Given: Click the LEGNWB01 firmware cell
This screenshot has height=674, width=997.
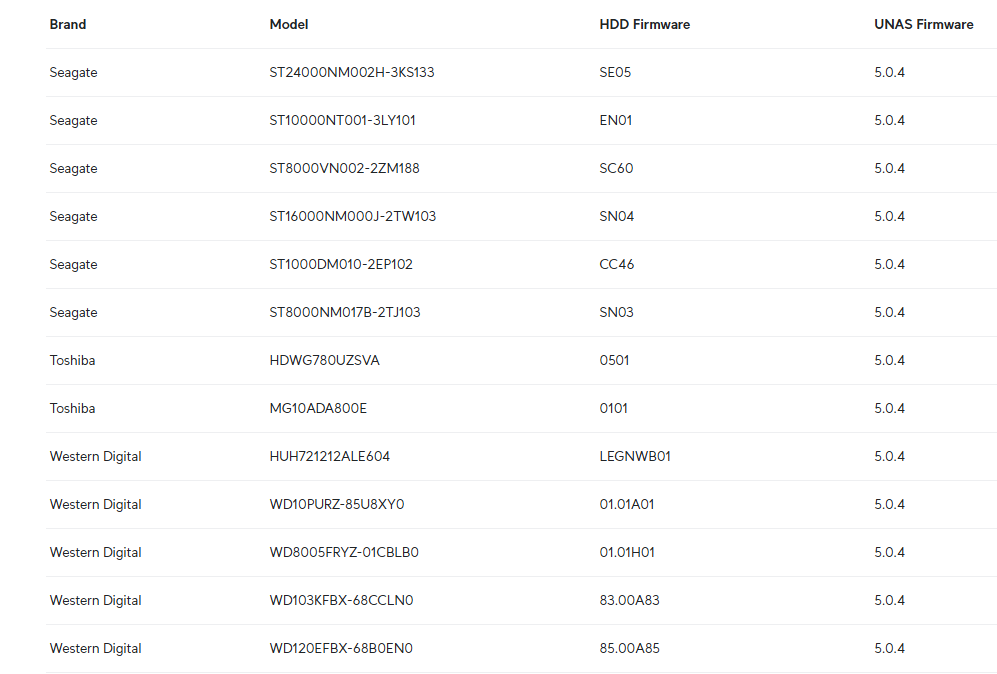Looking at the screenshot, I should (635, 456).
